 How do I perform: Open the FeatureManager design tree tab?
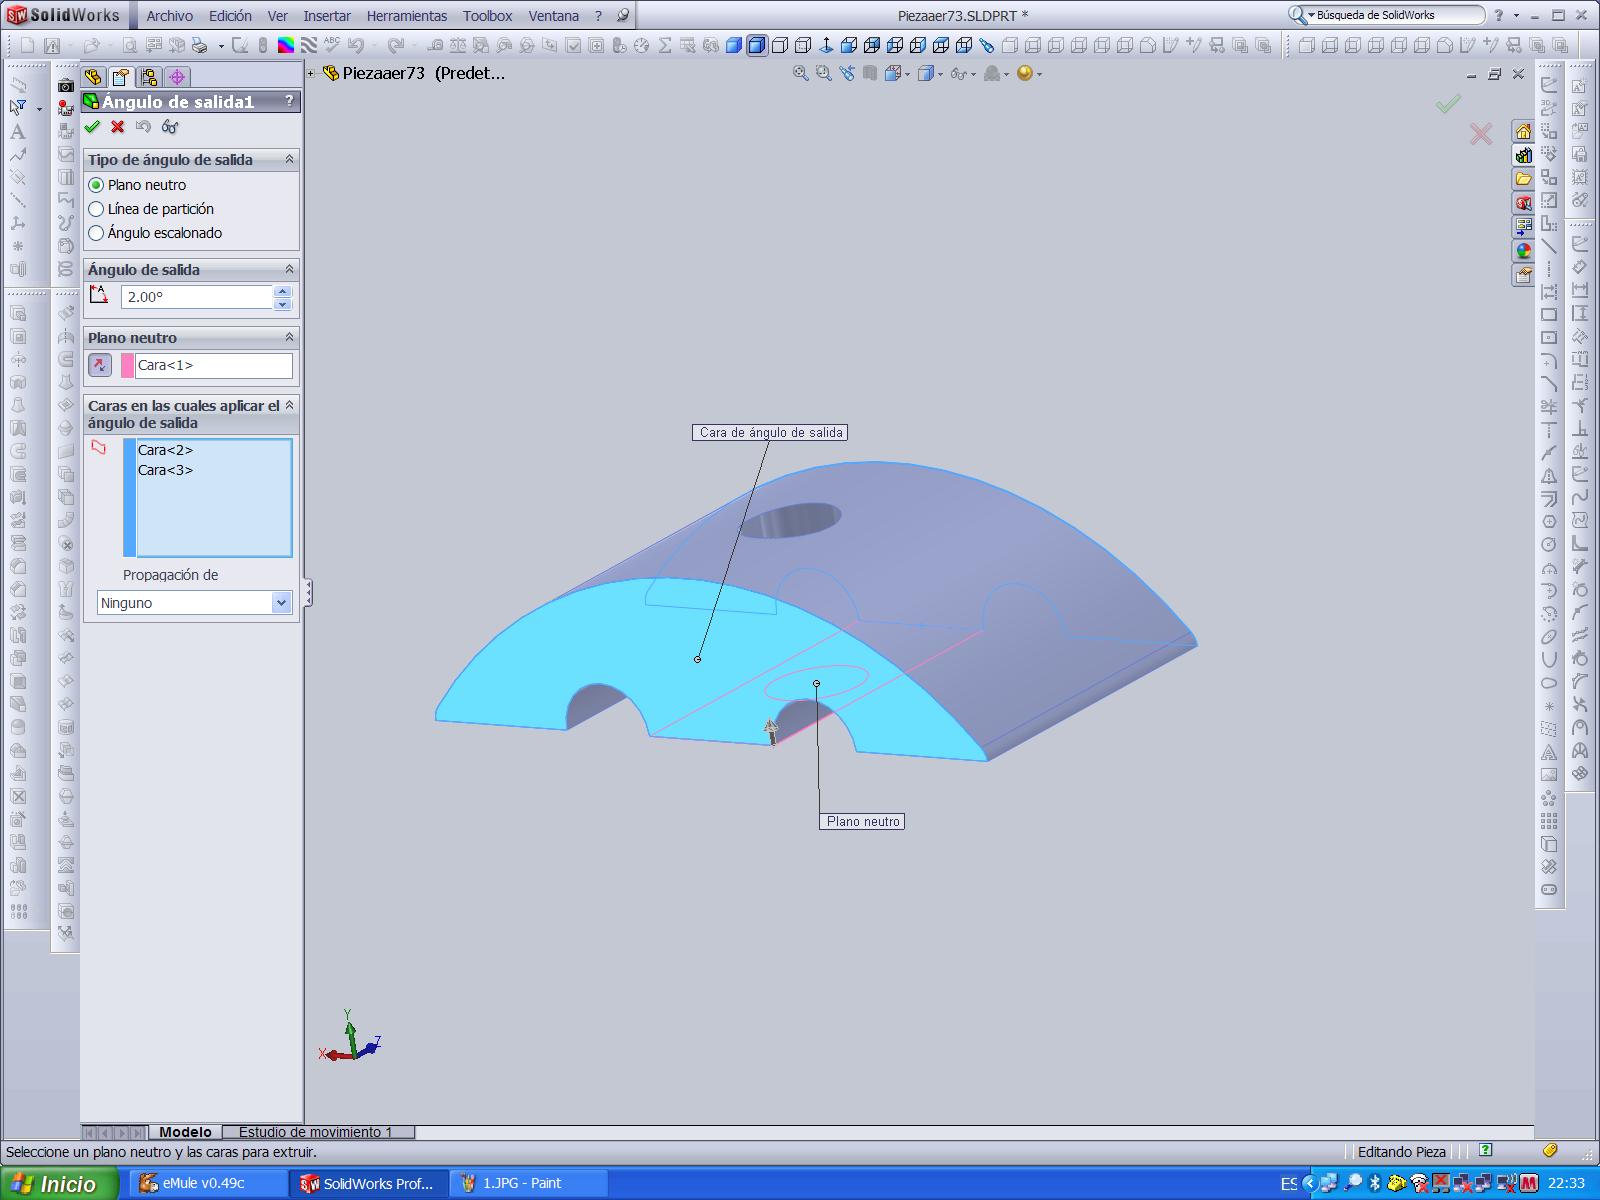(93, 77)
